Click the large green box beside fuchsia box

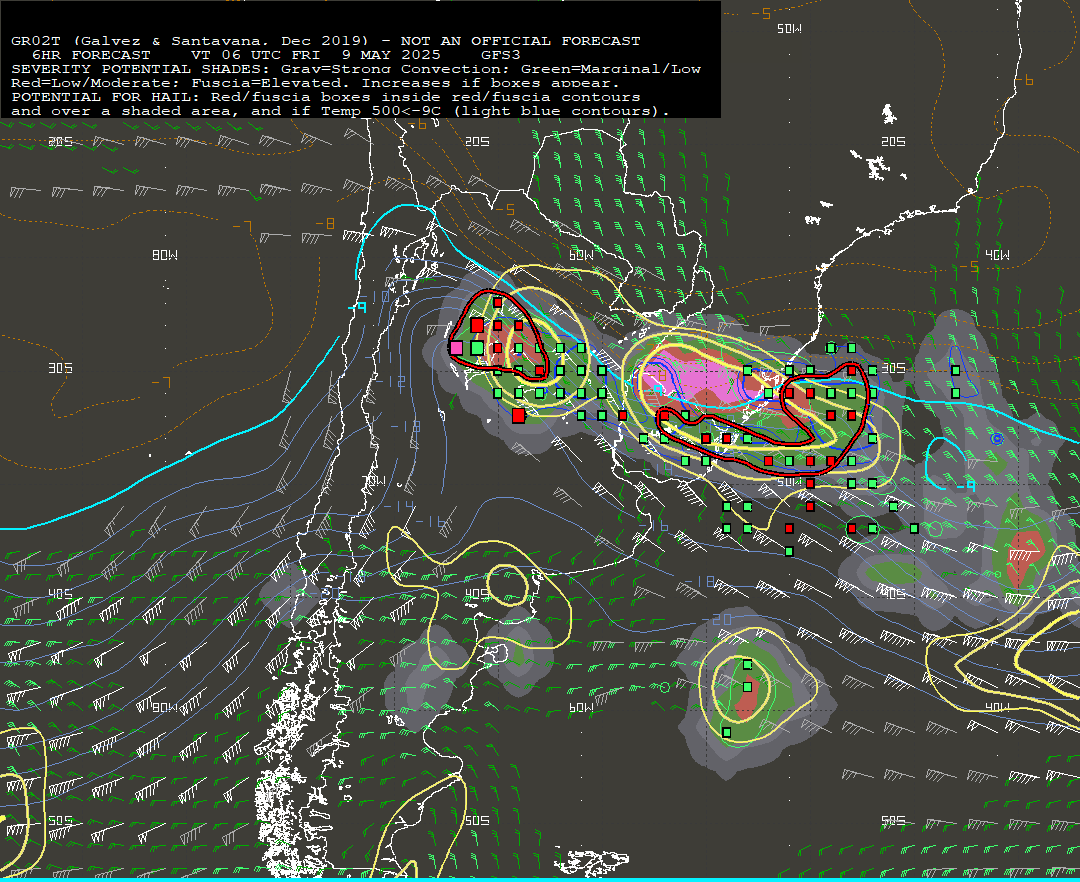[x=477, y=348]
